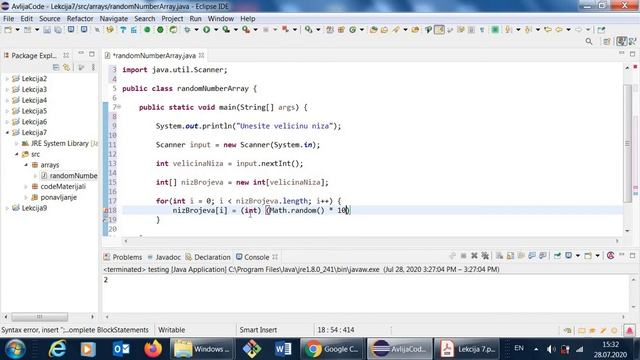Open the Run button dropdown arrow
The width and height of the screenshot is (640, 360).
click(216, 30)
